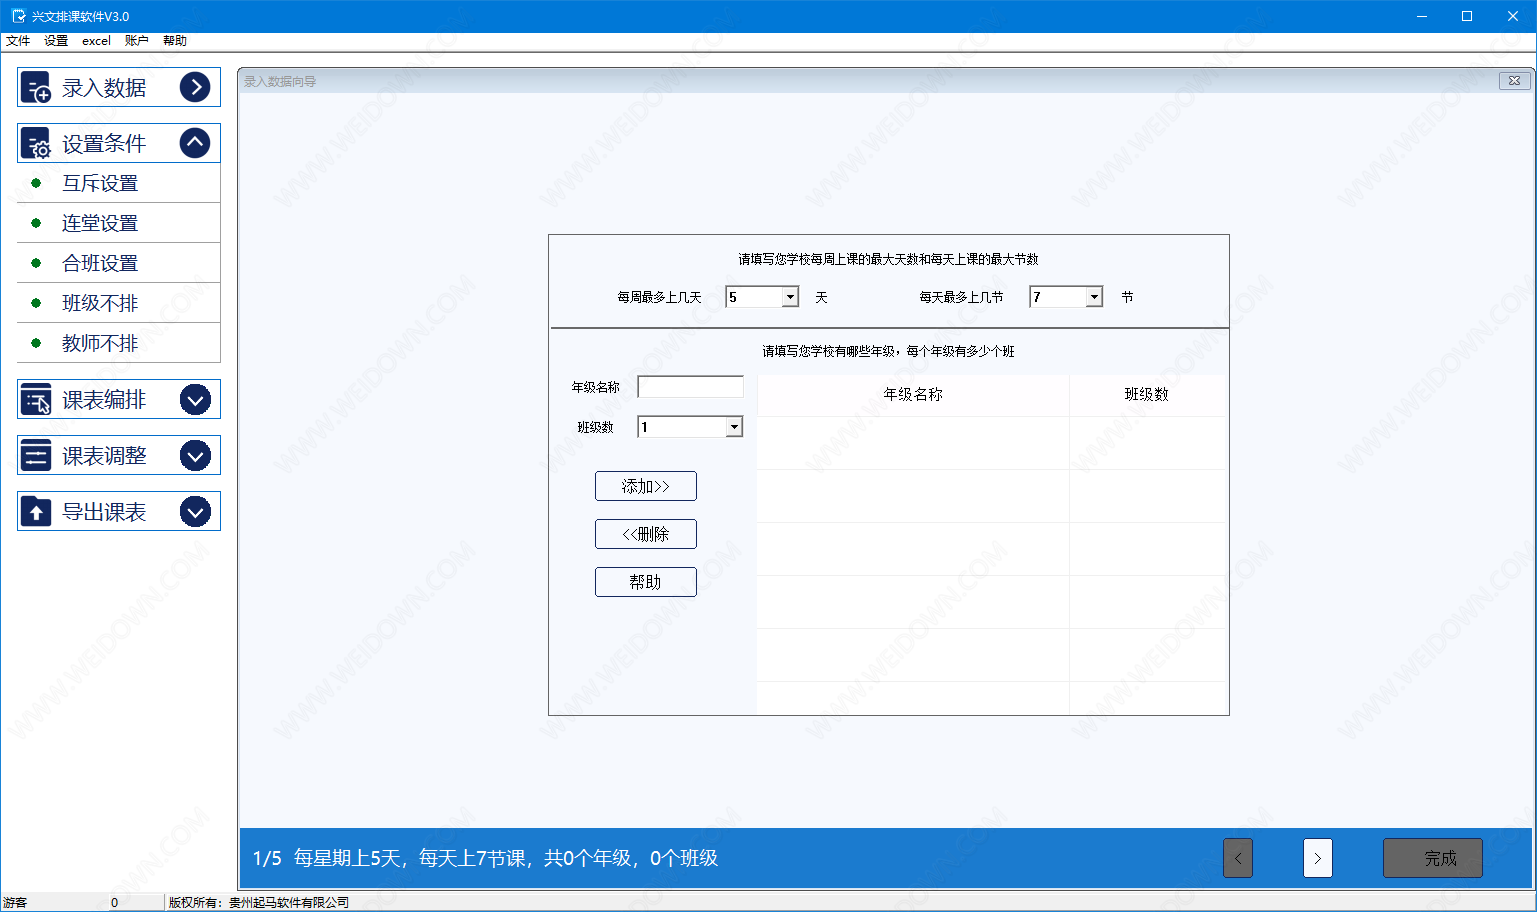Click the 导出课表 label in sidebar

tap(104, 512)
